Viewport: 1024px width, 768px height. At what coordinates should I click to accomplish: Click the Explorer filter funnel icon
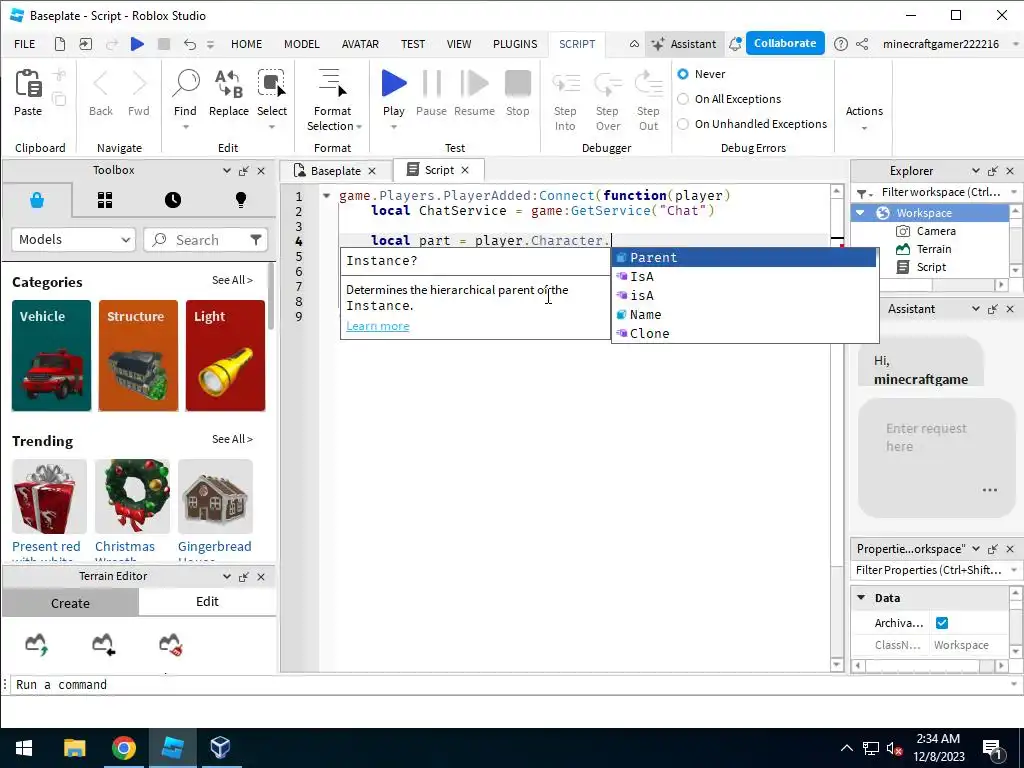coord(861,193)
